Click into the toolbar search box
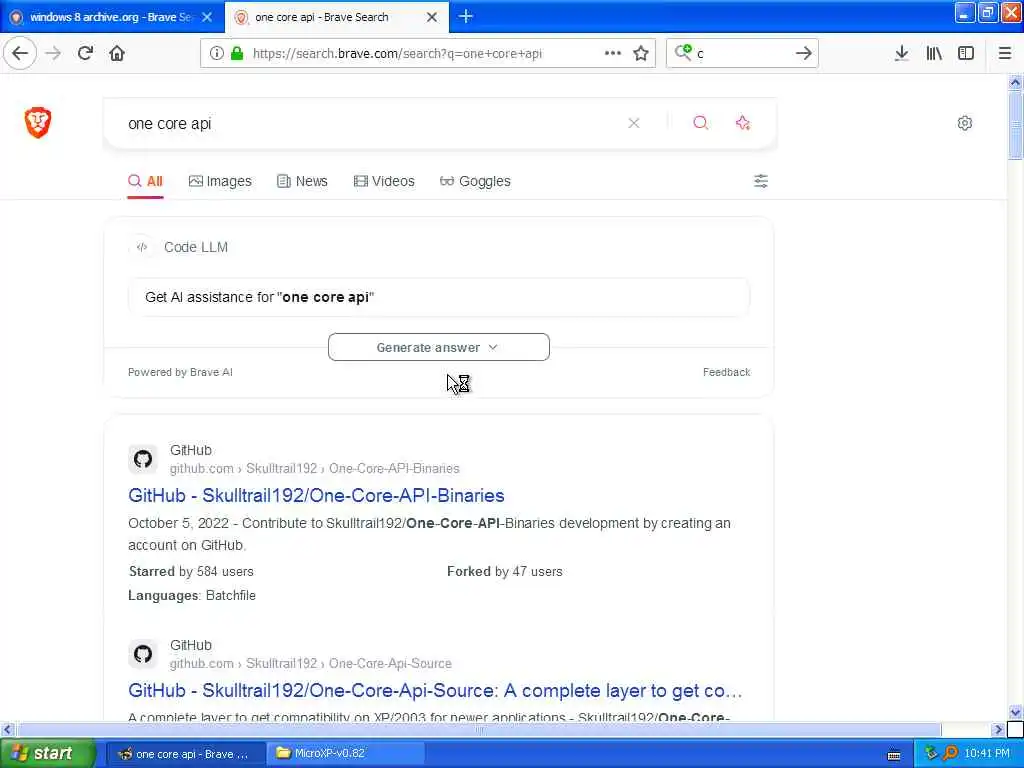Image resolution: width=1024 pixels, height=768 pixels. [743, 54]
